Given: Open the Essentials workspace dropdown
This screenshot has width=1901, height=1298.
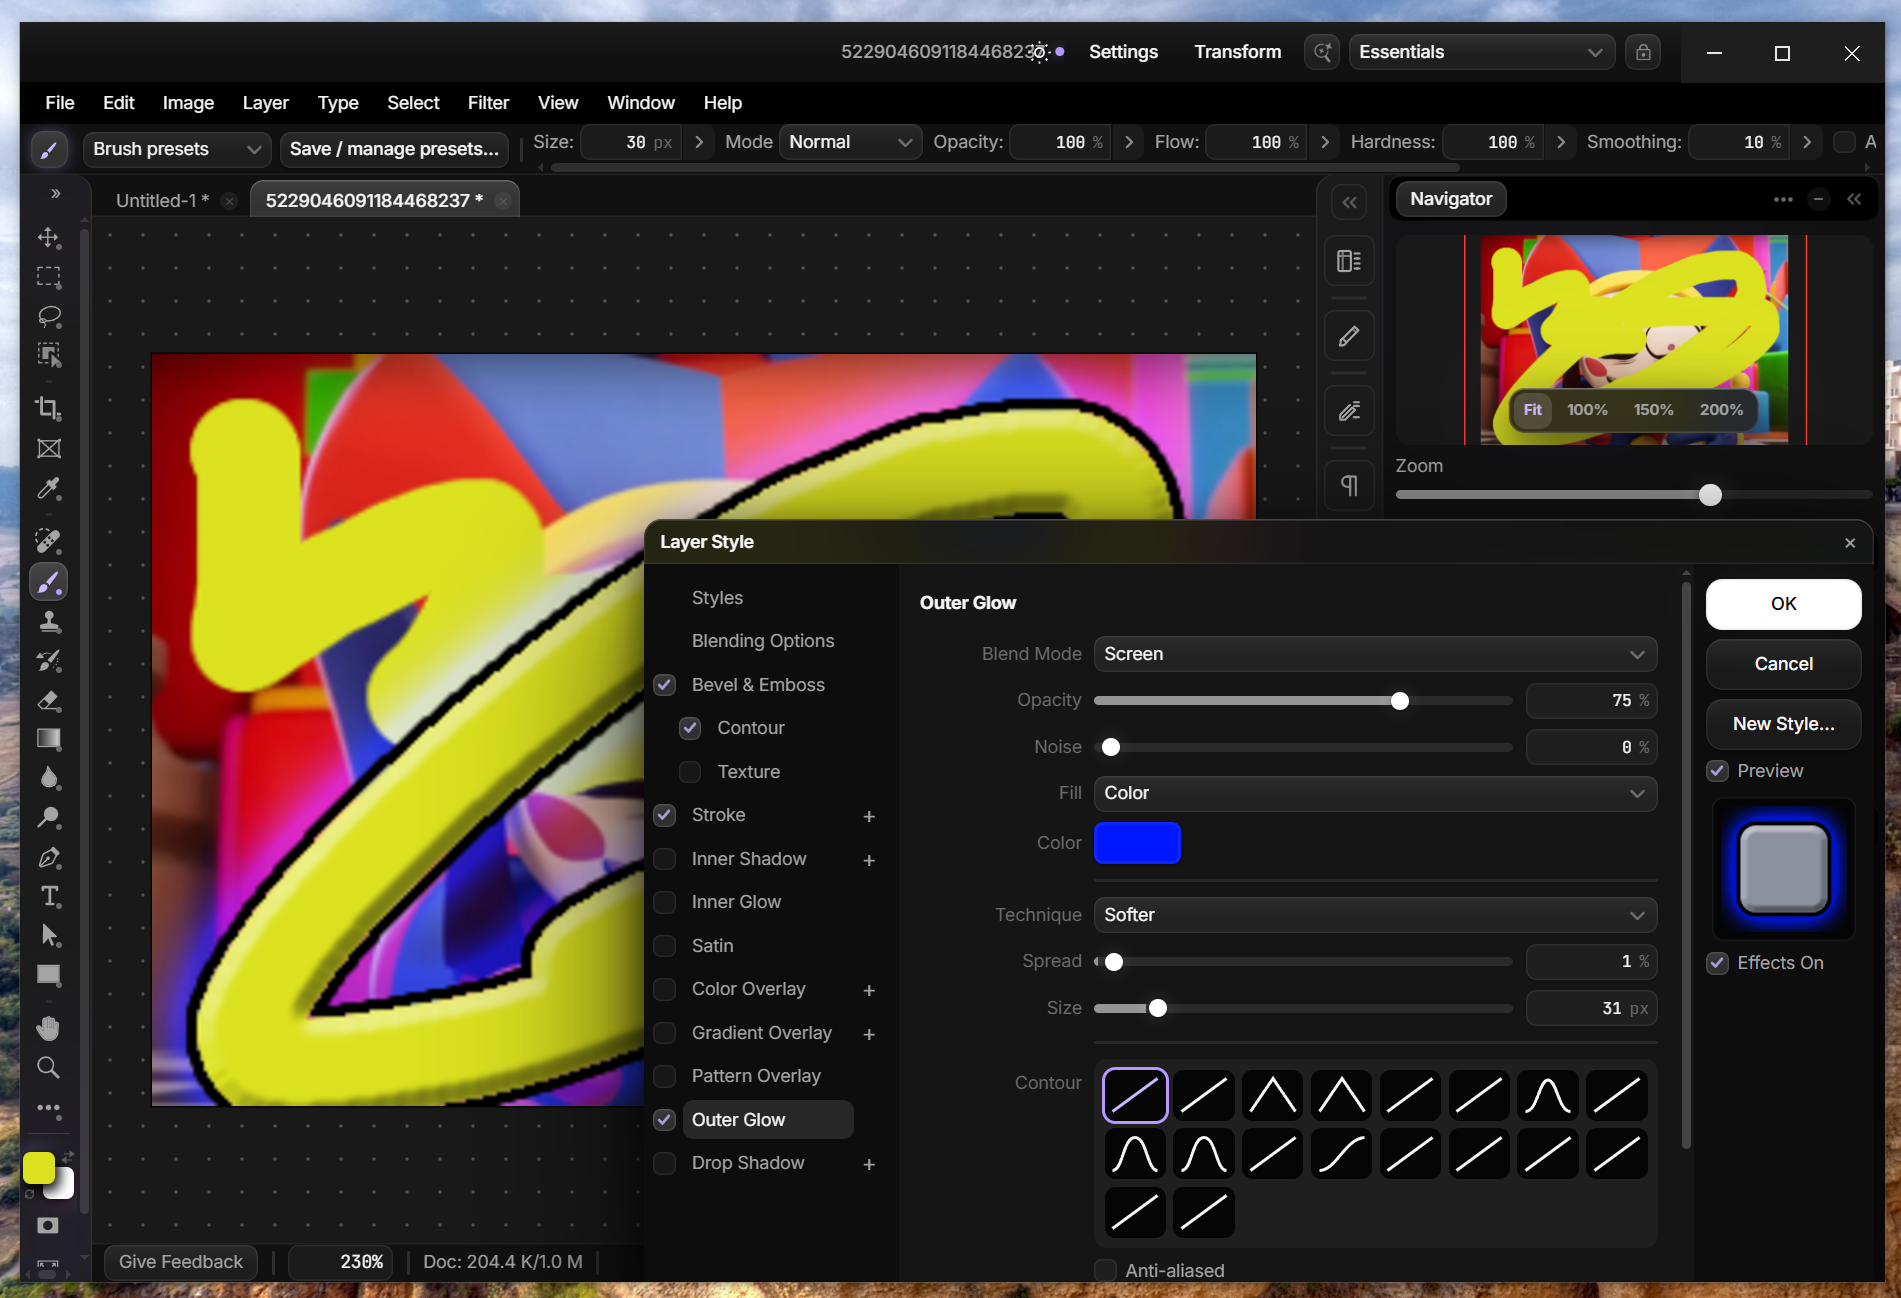Looking at the screenshot, I should [x=1481, y=52].
